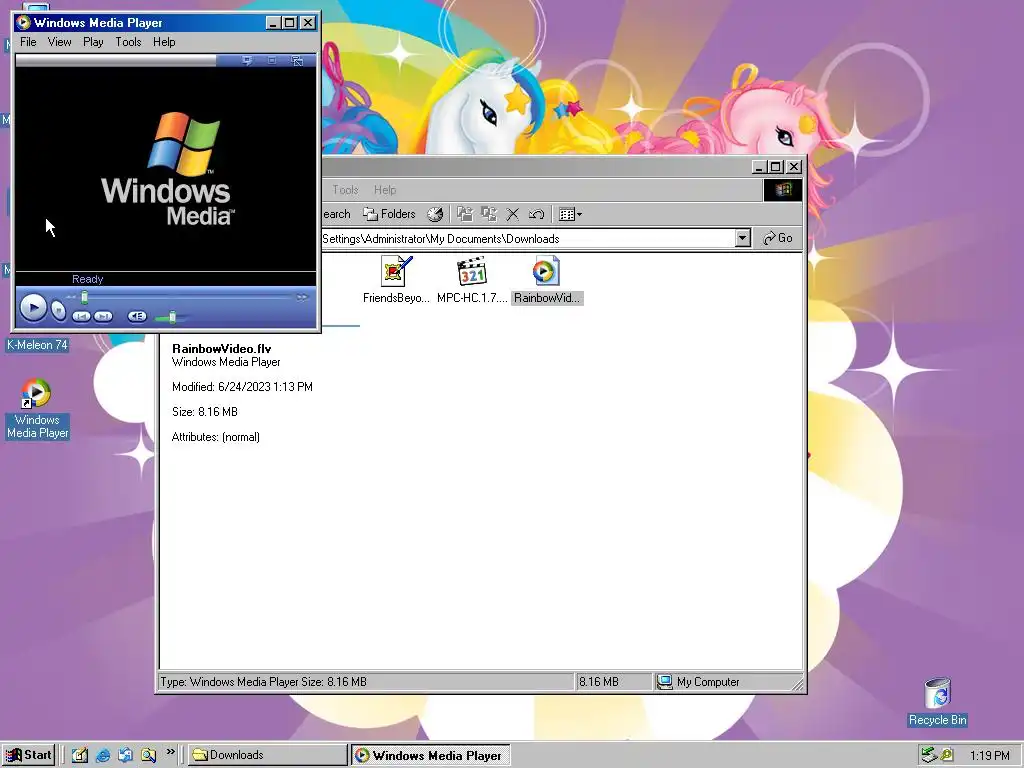Skip to next track in Media Player

[x=103, y=317]
